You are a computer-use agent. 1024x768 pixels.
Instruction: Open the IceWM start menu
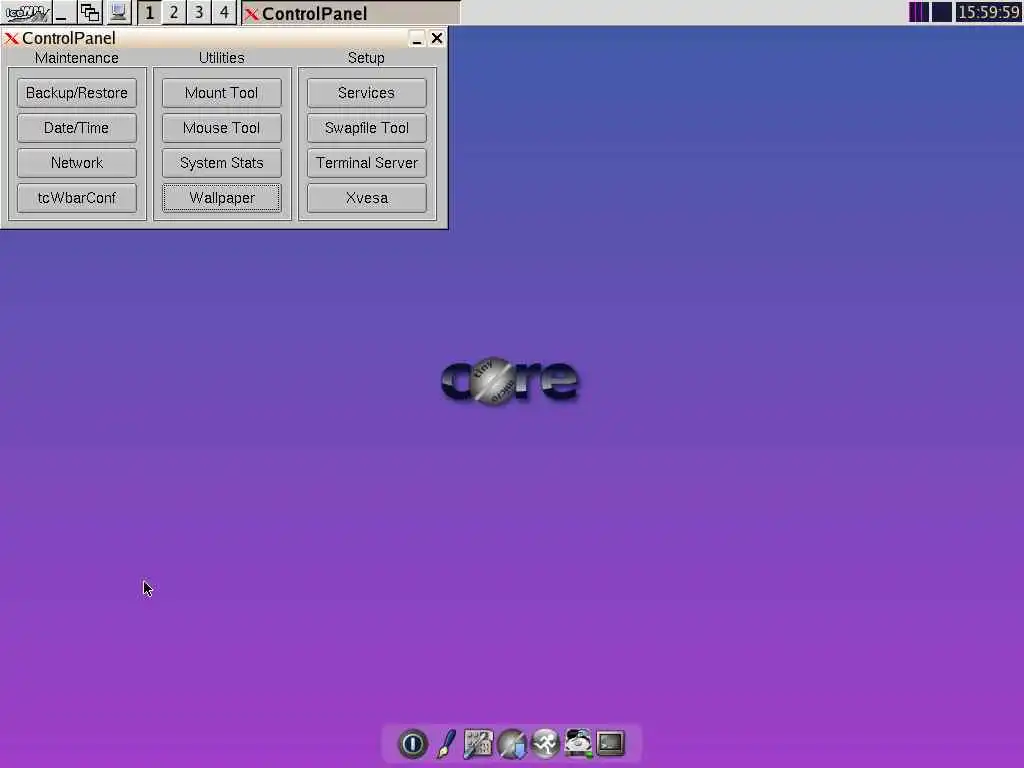27,12
